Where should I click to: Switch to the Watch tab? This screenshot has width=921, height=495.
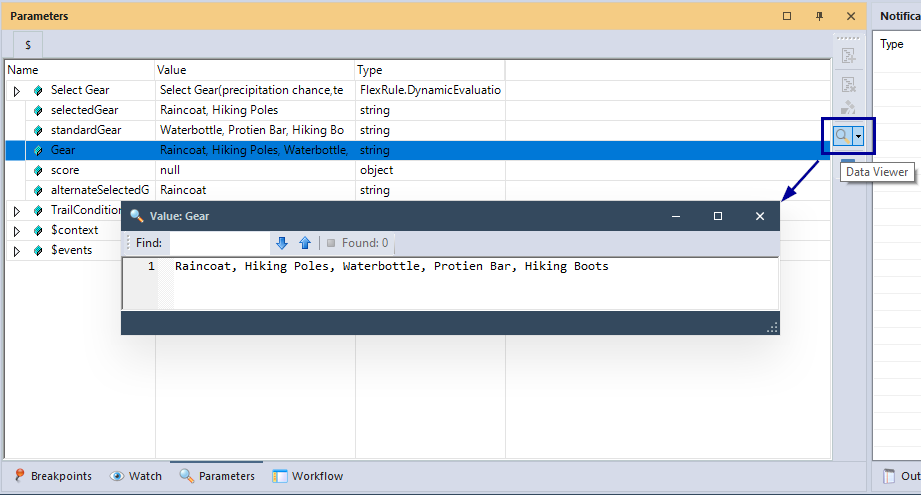(x=136, y=476)
